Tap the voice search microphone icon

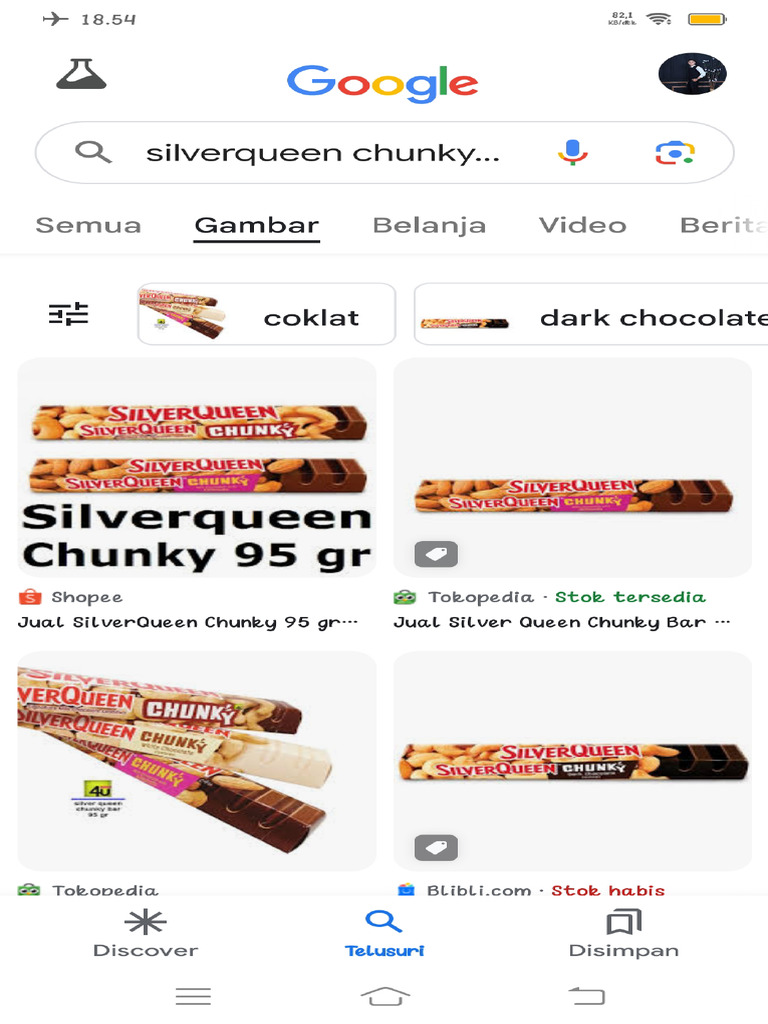(573, 152)
